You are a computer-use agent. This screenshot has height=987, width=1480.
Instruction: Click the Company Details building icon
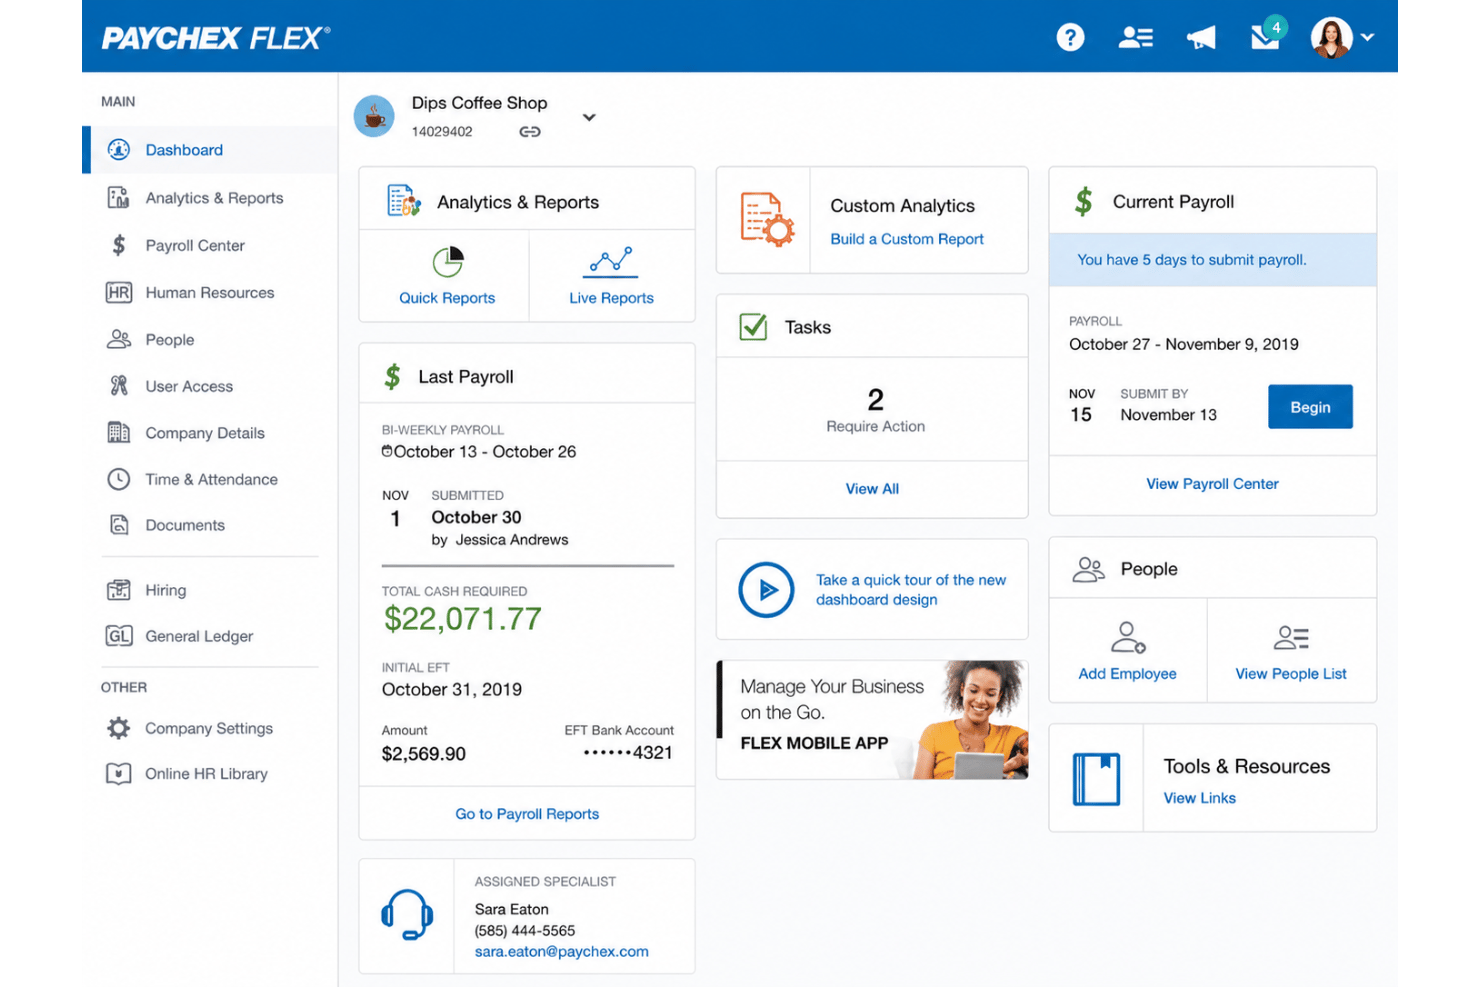click(119, 433)
